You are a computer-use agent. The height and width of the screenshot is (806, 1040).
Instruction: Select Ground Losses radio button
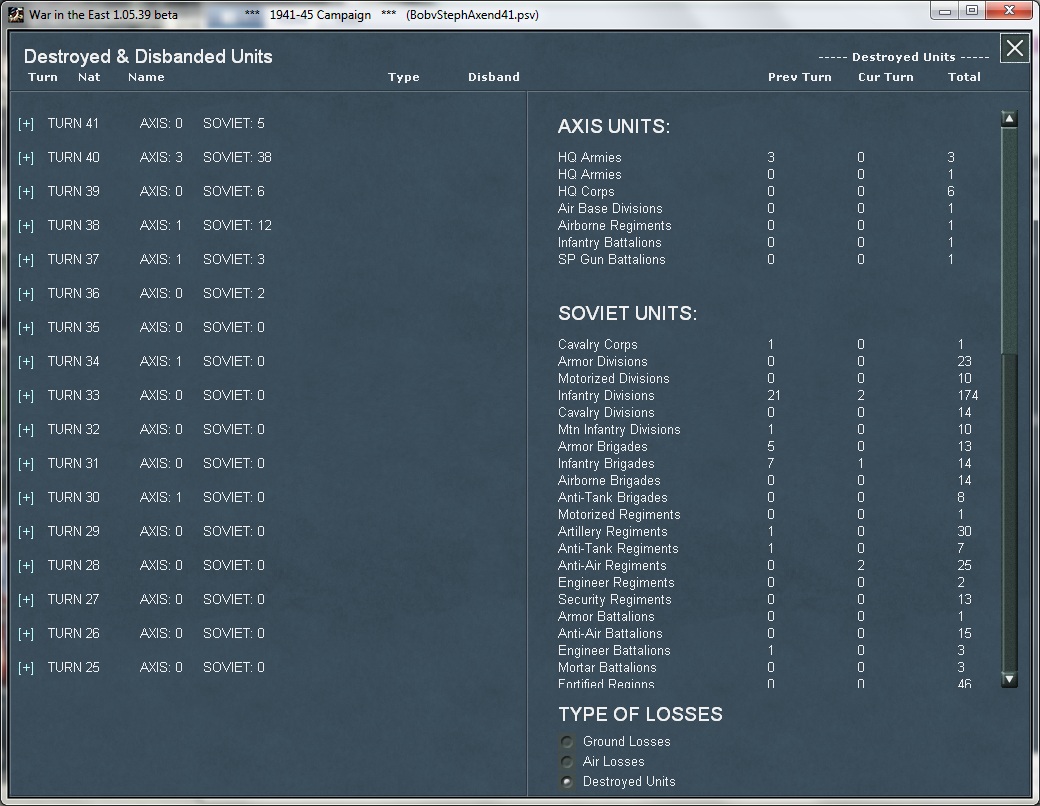point(567,742)
